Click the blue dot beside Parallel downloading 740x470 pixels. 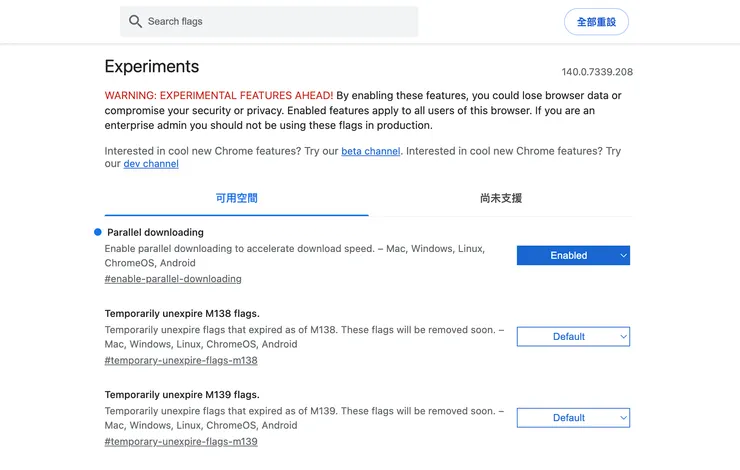pyautogui.click(x=97, y=232)
